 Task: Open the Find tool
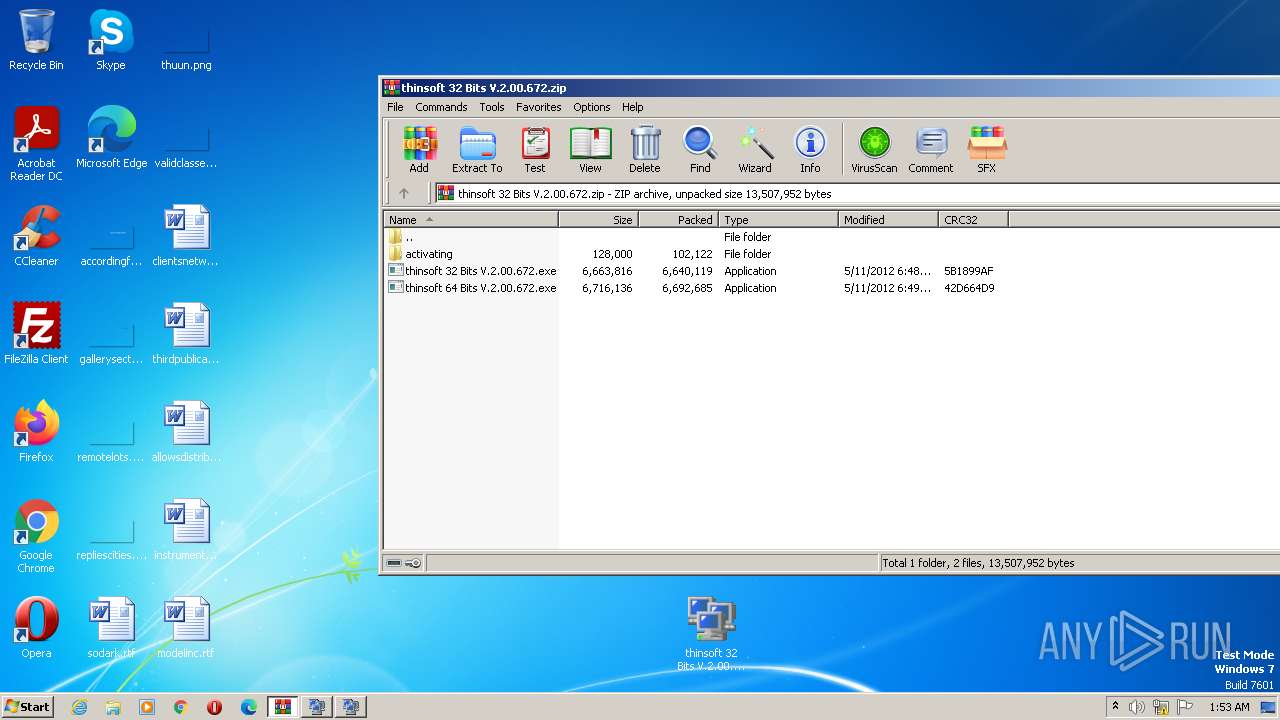pyautogui.click(x=700, y=150)
